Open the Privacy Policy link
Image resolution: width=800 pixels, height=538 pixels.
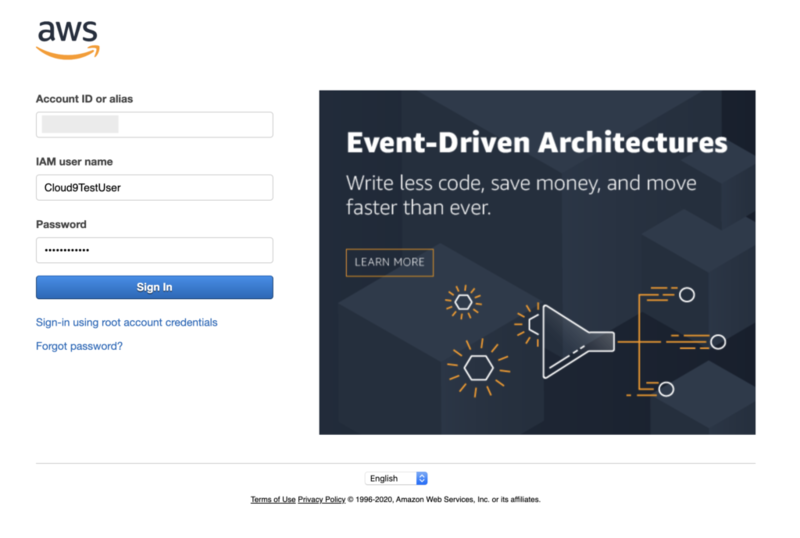pyautogui.click(x=321, y=499)
